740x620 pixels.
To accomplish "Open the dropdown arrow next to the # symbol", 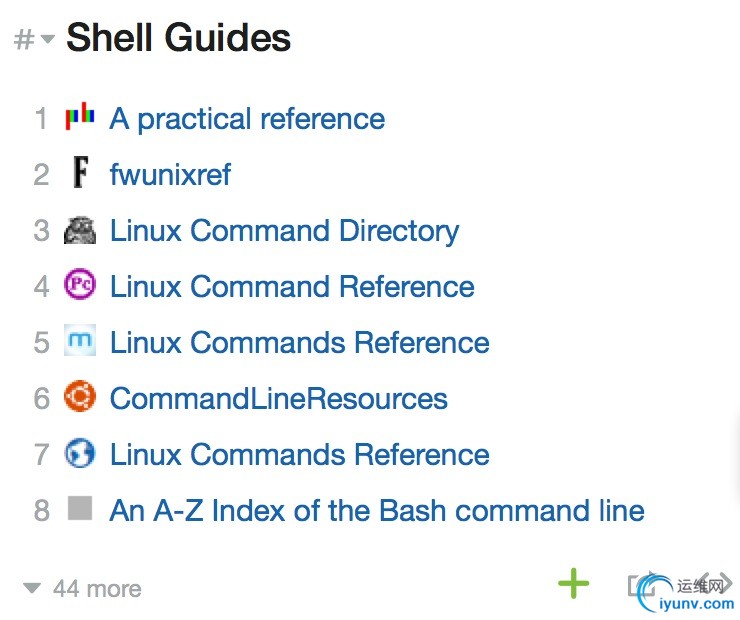I will [x=48, y=40].
